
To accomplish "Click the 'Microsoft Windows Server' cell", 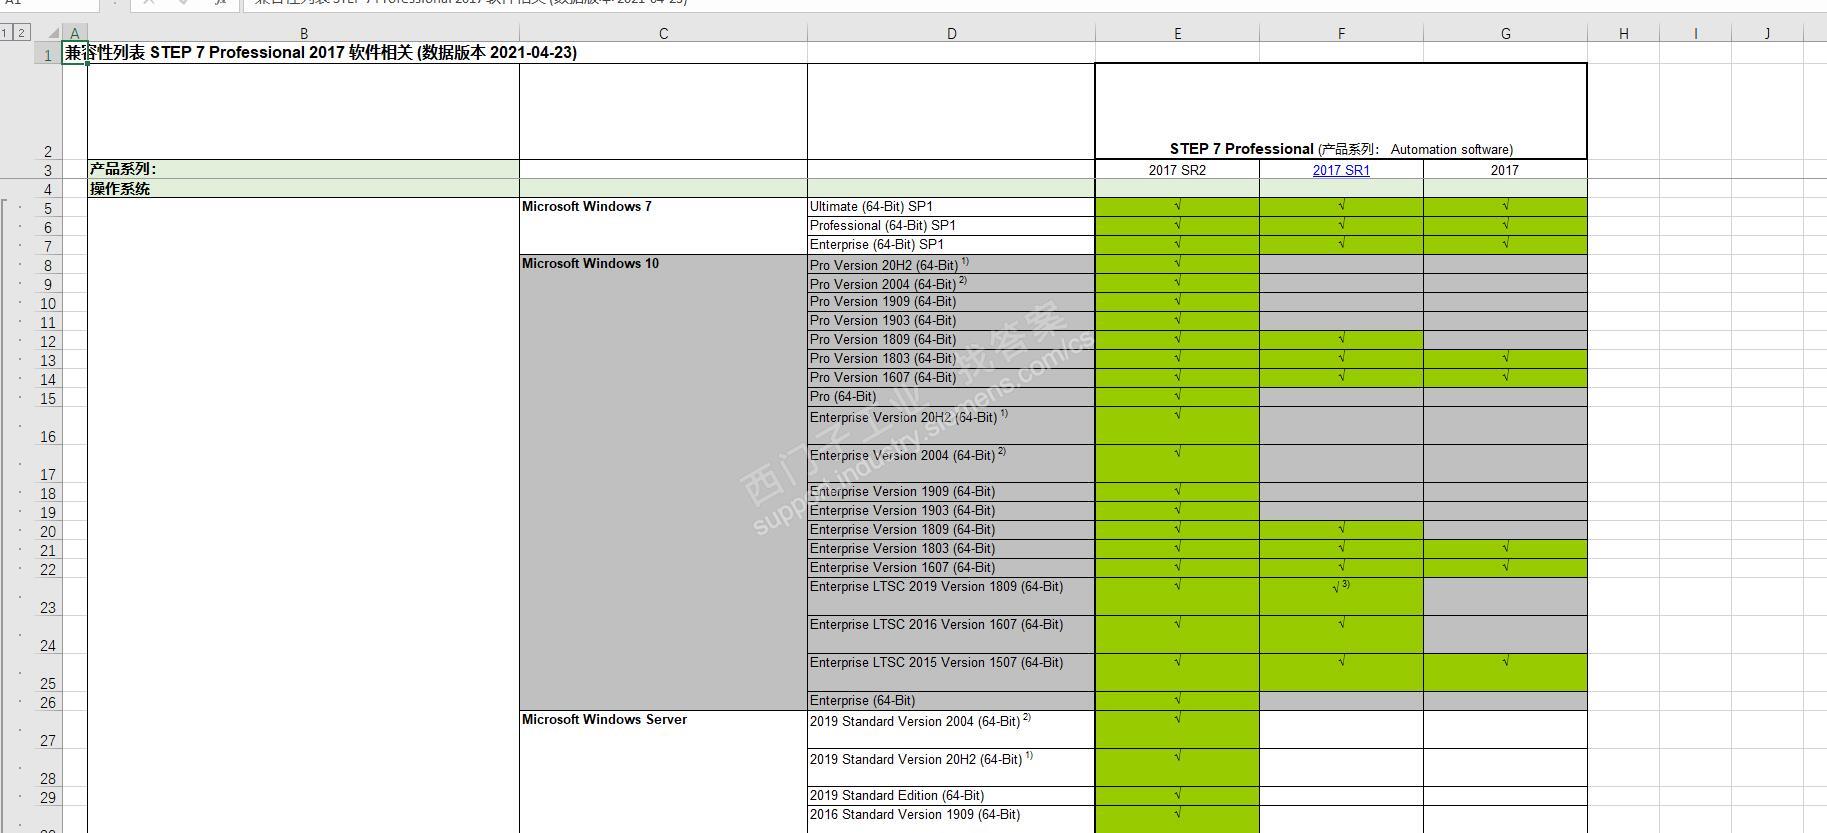I will pos(663,771).
